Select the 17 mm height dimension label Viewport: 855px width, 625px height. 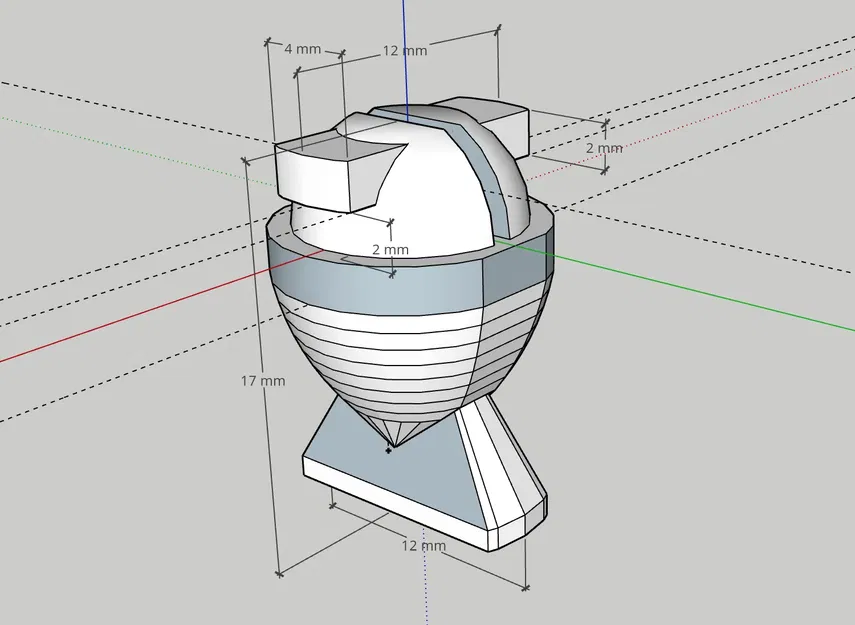263,381
